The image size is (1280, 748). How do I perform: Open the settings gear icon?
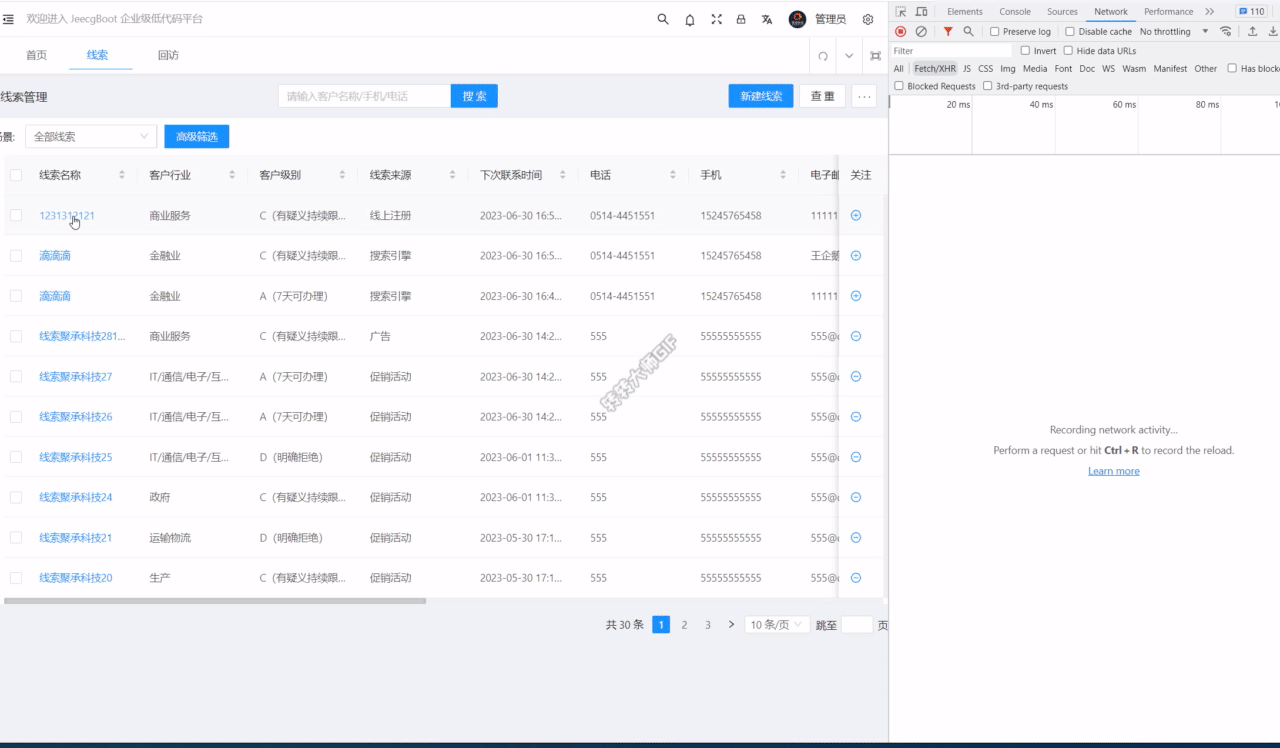tap(868, 18)
